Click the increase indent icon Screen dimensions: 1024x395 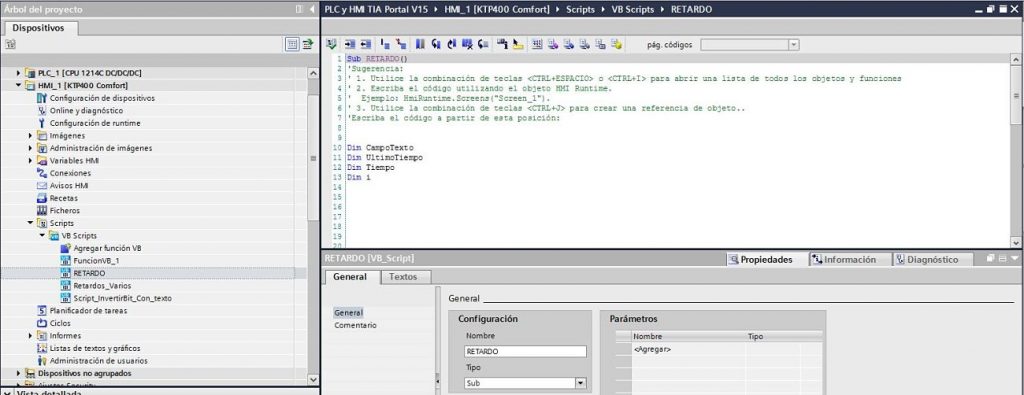coord(350,44)
